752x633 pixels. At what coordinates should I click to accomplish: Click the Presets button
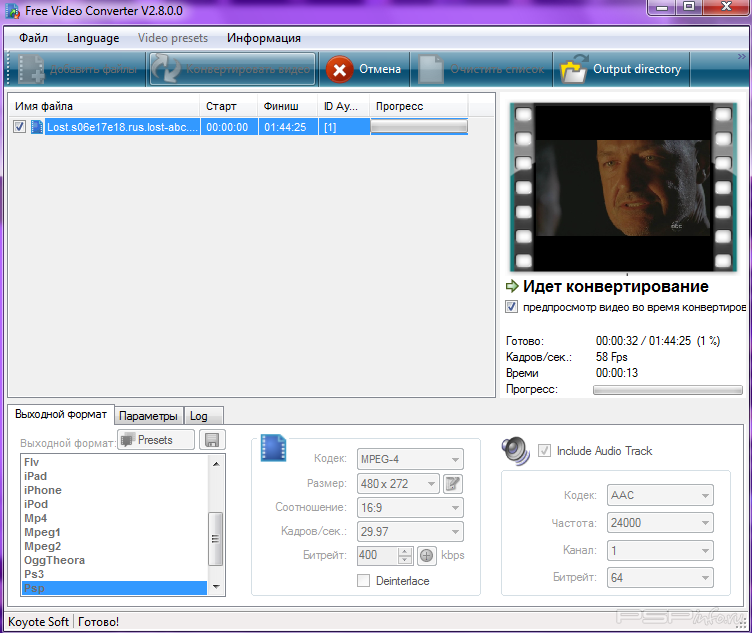[155, 440]
